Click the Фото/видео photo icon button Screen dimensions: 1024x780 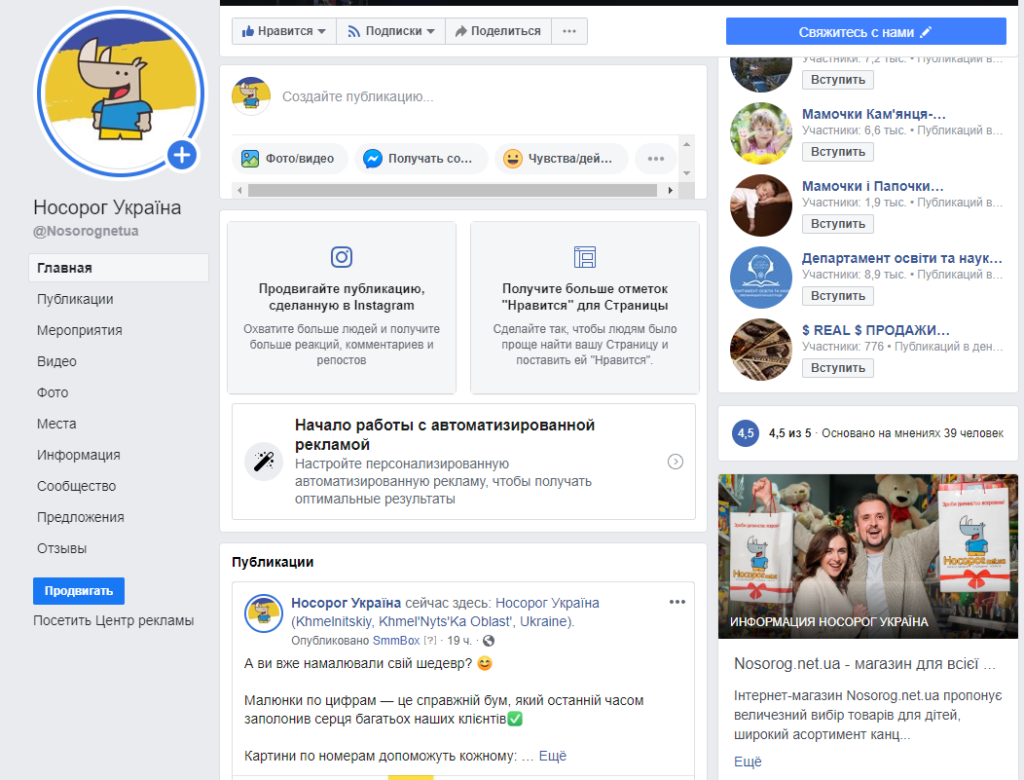coord(250,158)
